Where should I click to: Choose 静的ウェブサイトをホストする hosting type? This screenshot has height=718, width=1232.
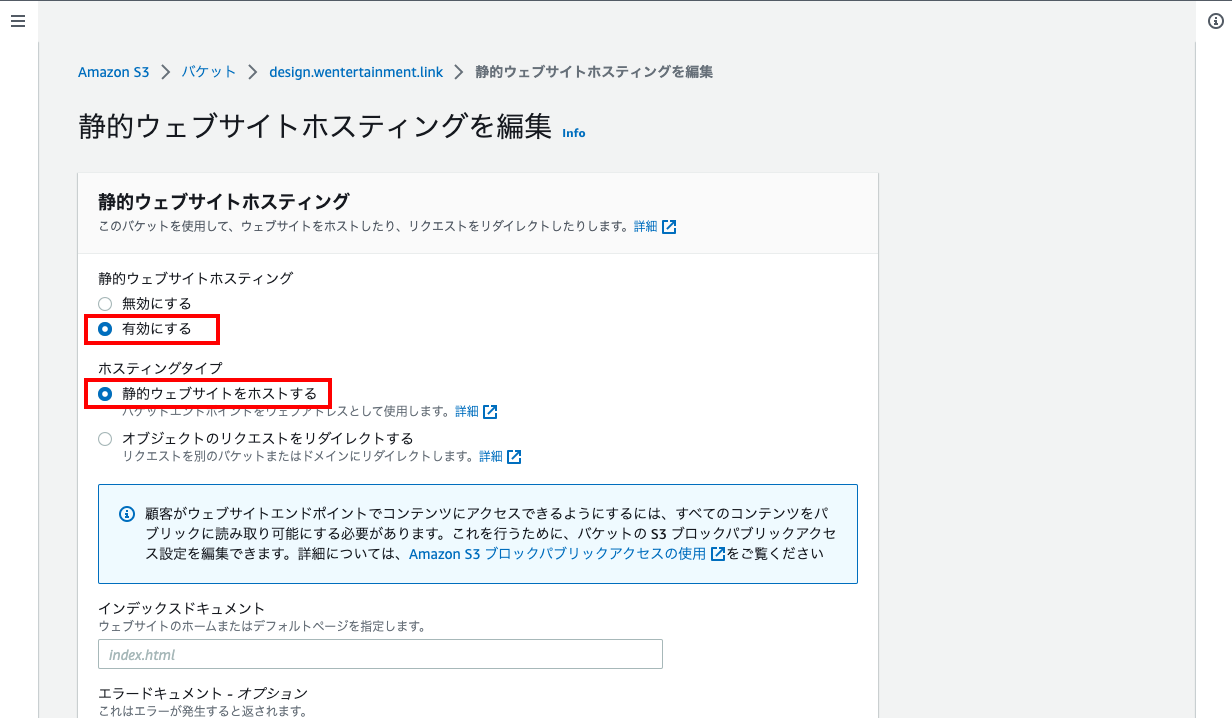[105, 394]
